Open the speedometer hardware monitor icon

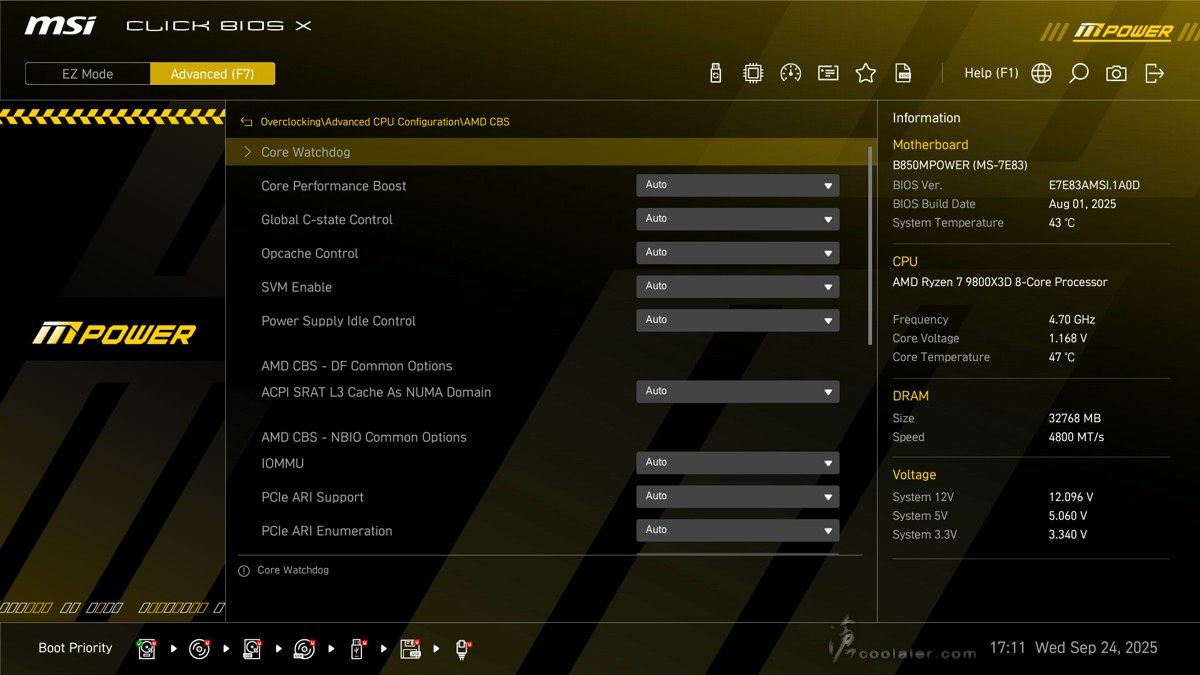pyautogui.click(x=791, y=73)
